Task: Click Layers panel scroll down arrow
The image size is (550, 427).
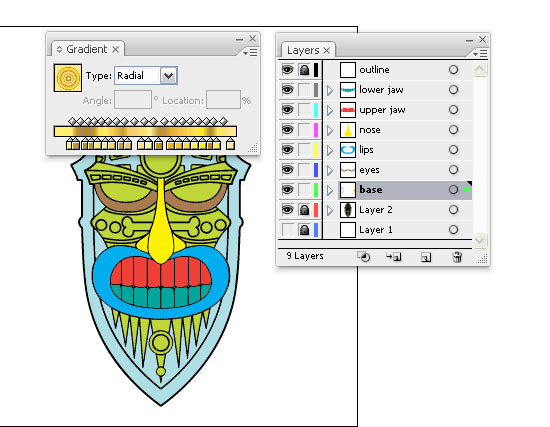Action: click(x=479, y=240)
